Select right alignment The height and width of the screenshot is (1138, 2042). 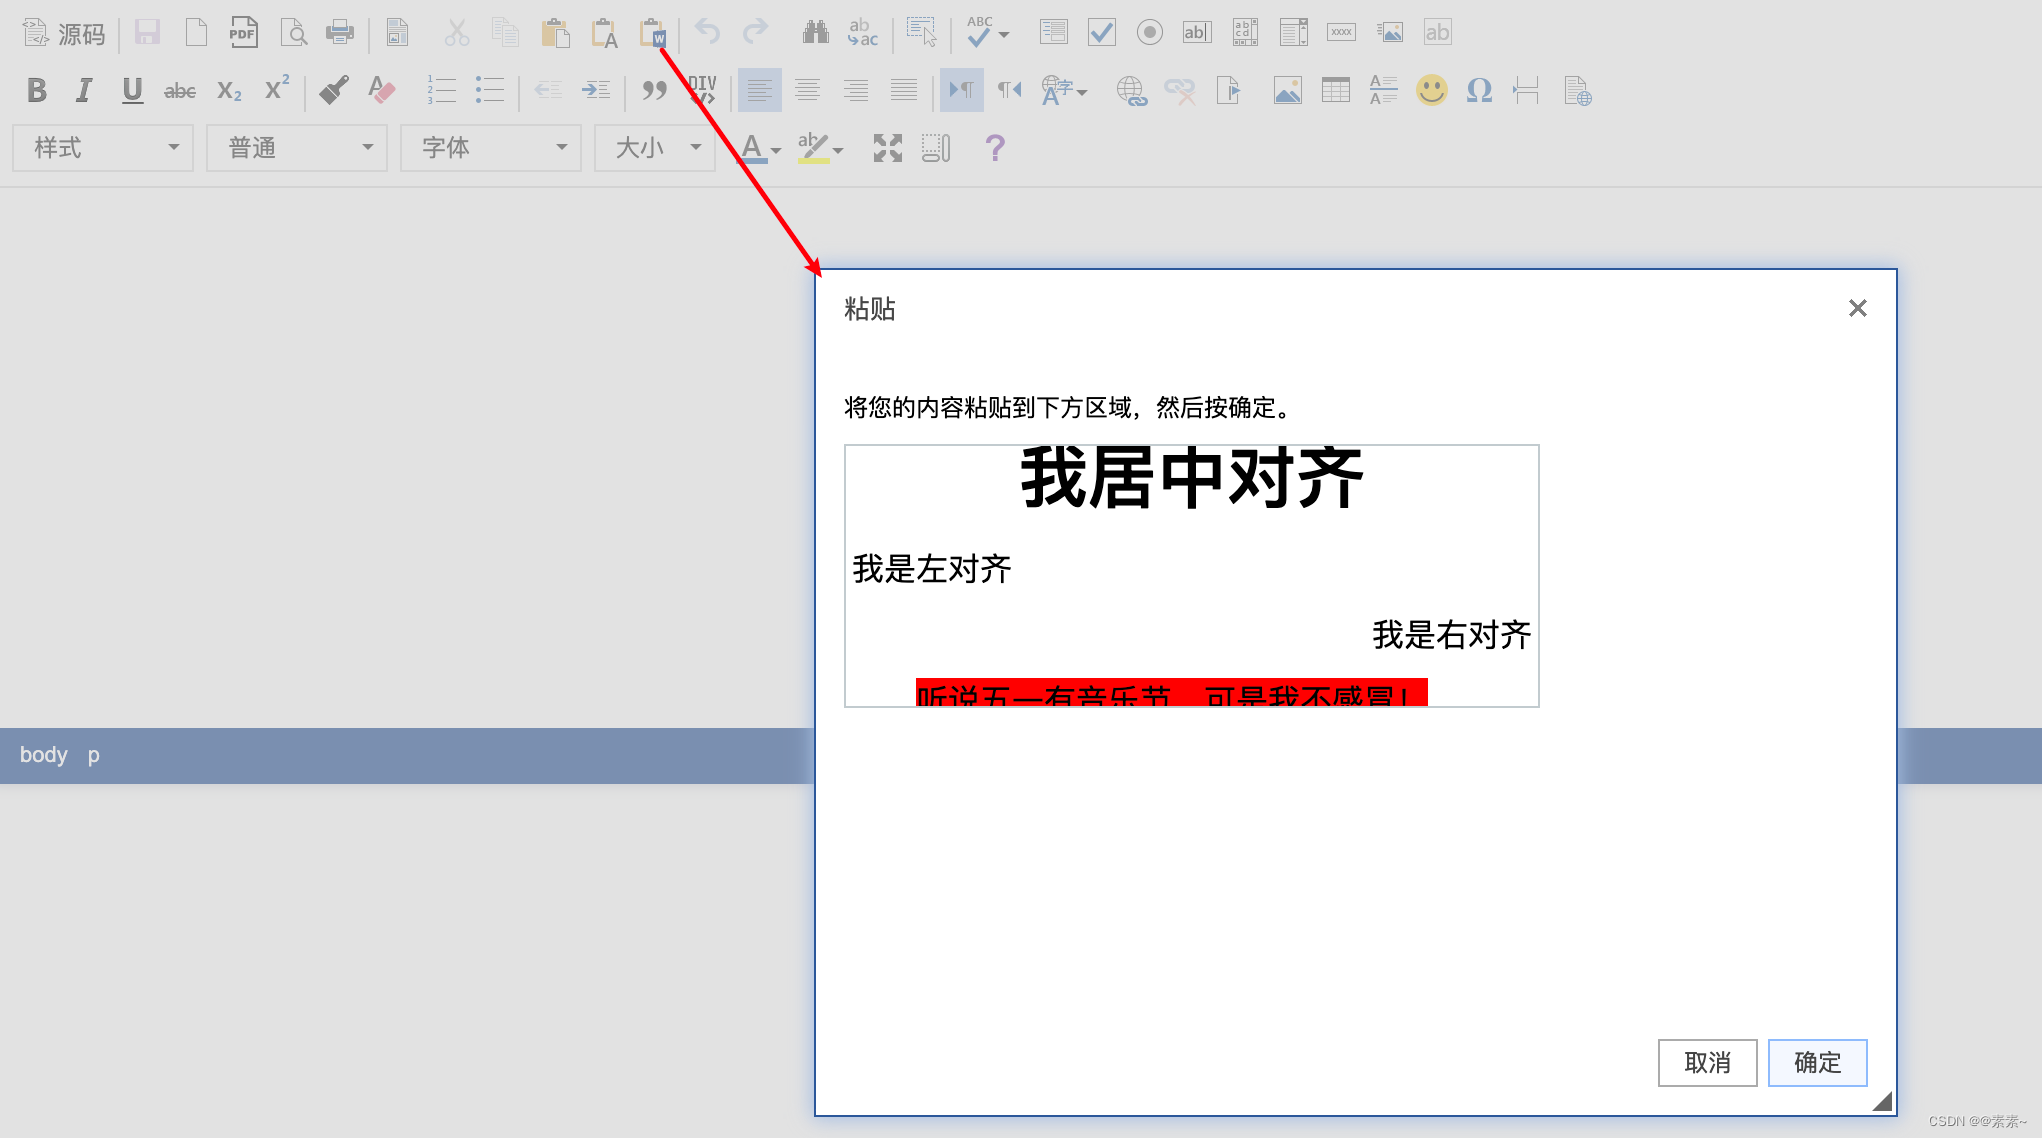(x=855, y=91)
